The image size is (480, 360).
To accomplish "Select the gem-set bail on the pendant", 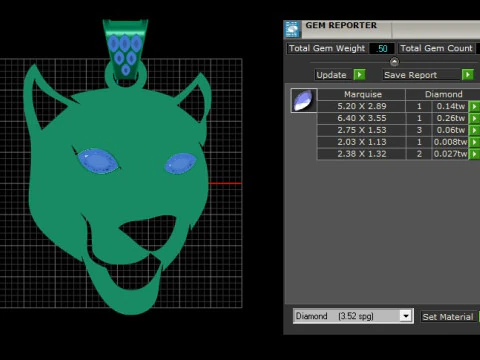I will click(x=125, y=49).
